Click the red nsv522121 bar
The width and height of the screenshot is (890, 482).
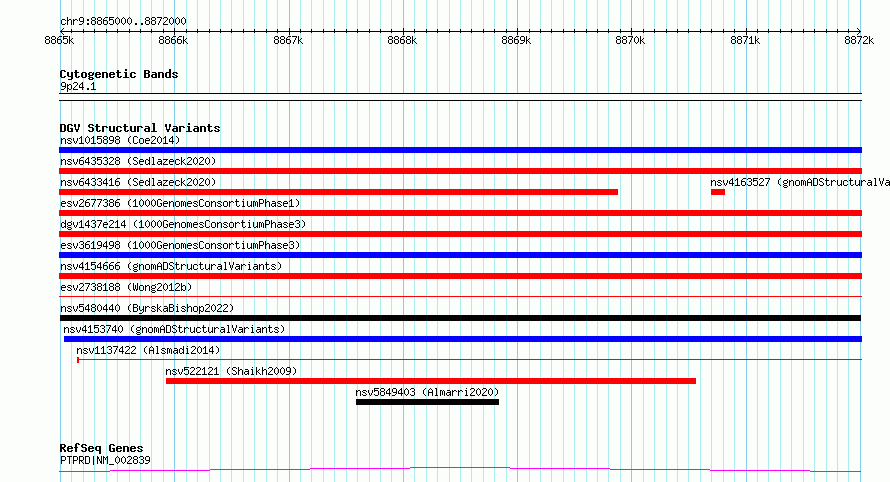[x=431, y=381]
